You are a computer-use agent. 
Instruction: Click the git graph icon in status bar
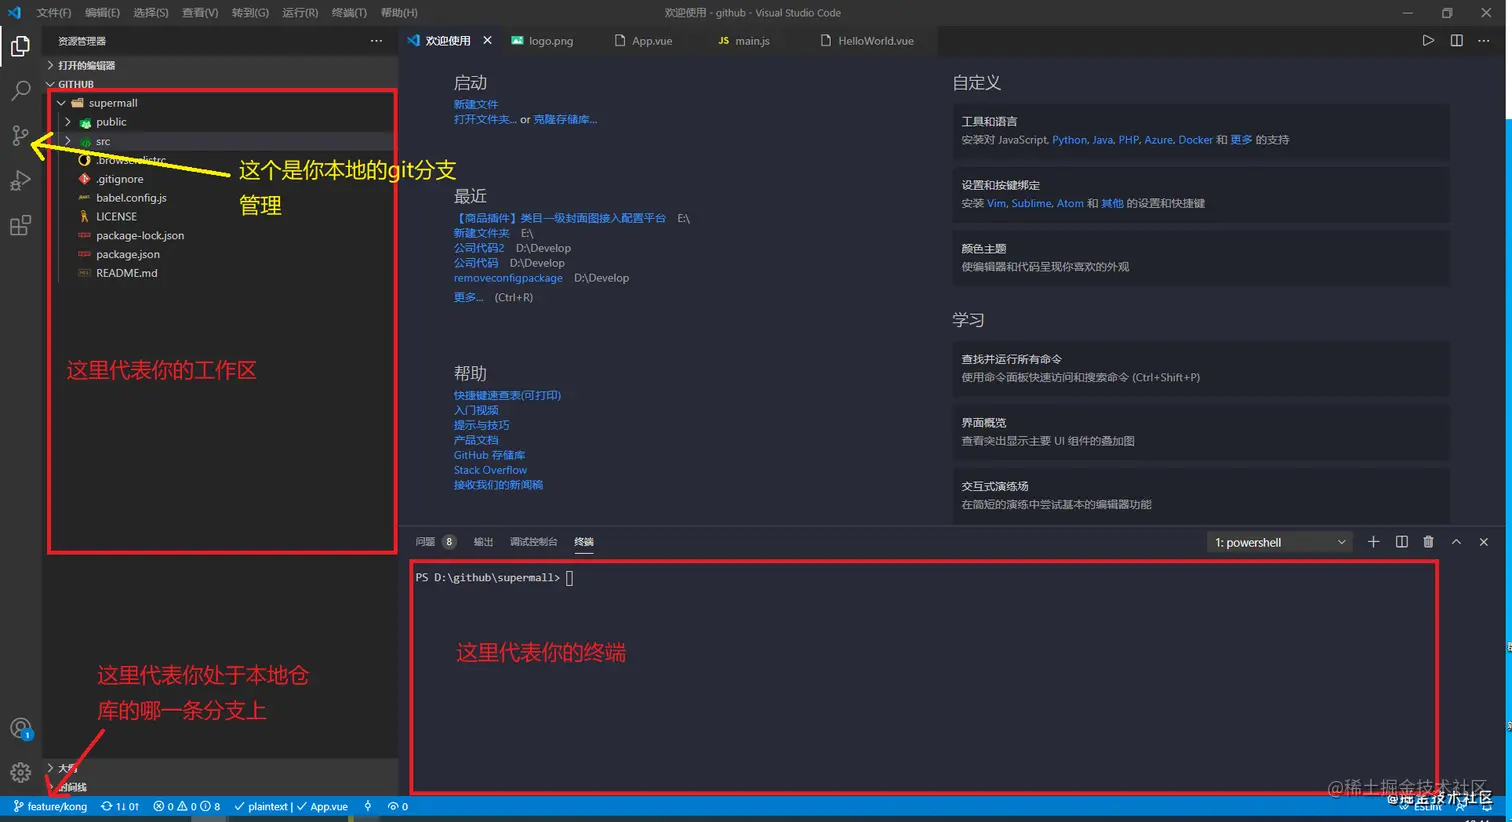368,806
